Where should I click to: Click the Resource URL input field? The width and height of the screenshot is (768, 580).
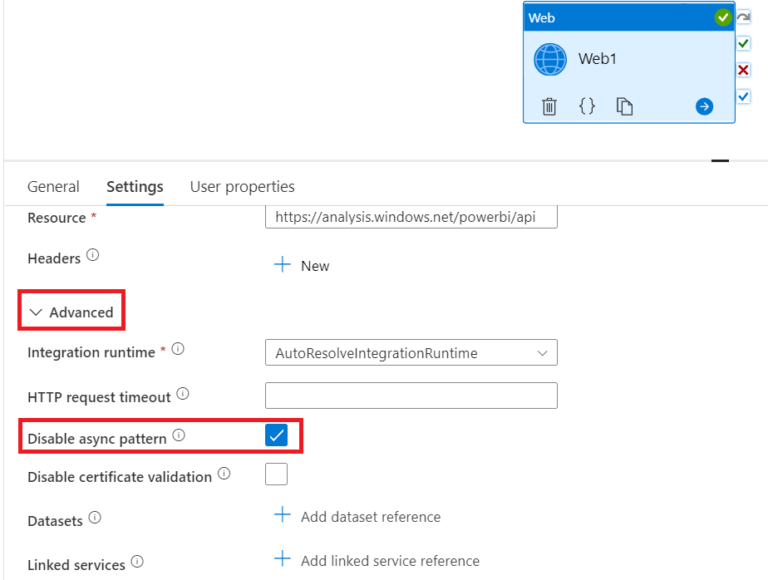click(411, 216)
